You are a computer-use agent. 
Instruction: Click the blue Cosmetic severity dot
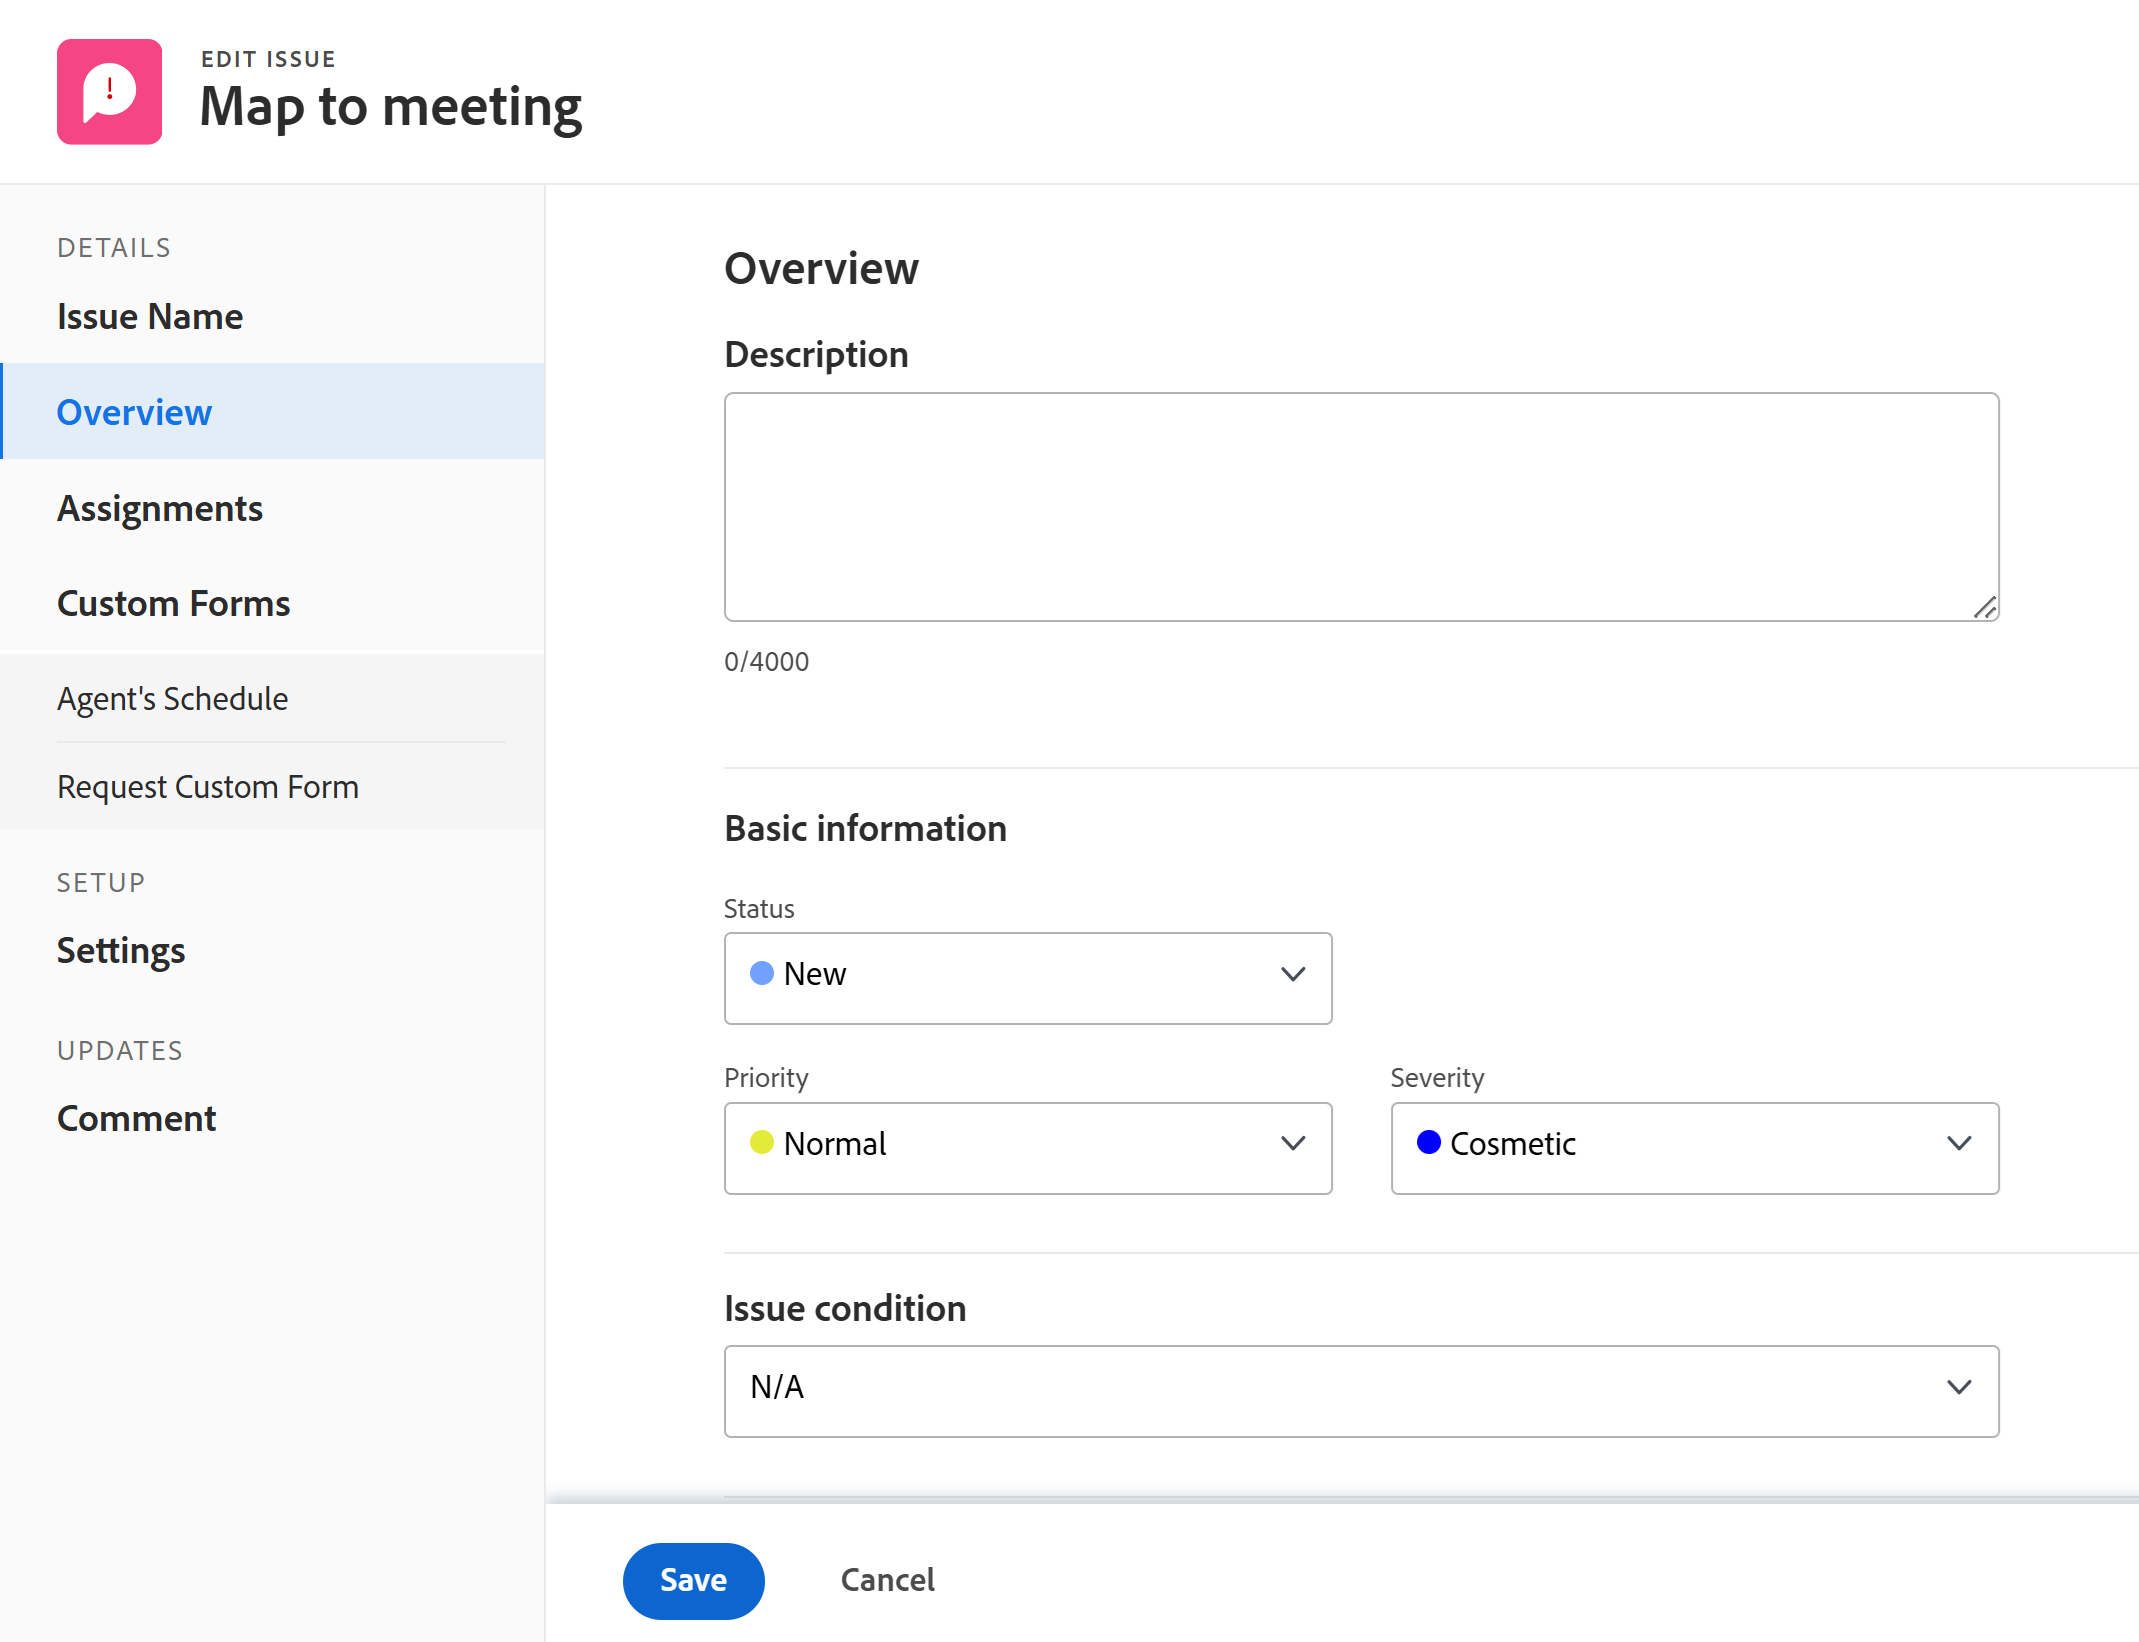[x=1428, y=1143]
